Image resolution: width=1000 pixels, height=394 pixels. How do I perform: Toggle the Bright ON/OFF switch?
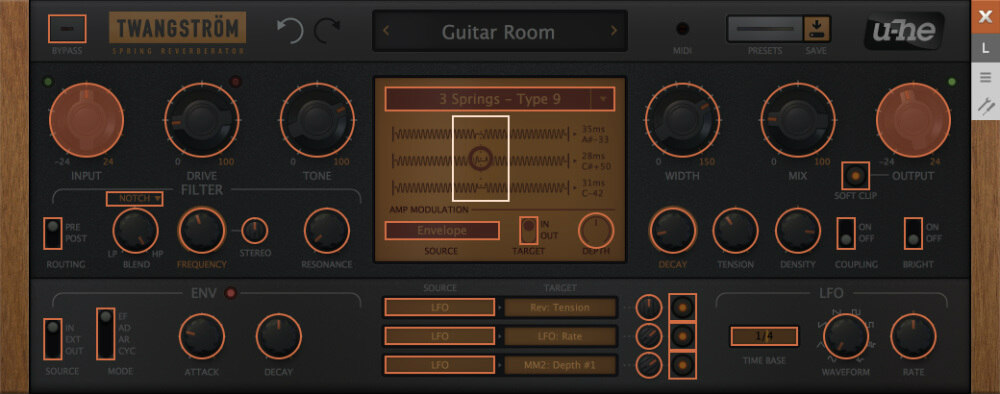[x=913, y=233]
